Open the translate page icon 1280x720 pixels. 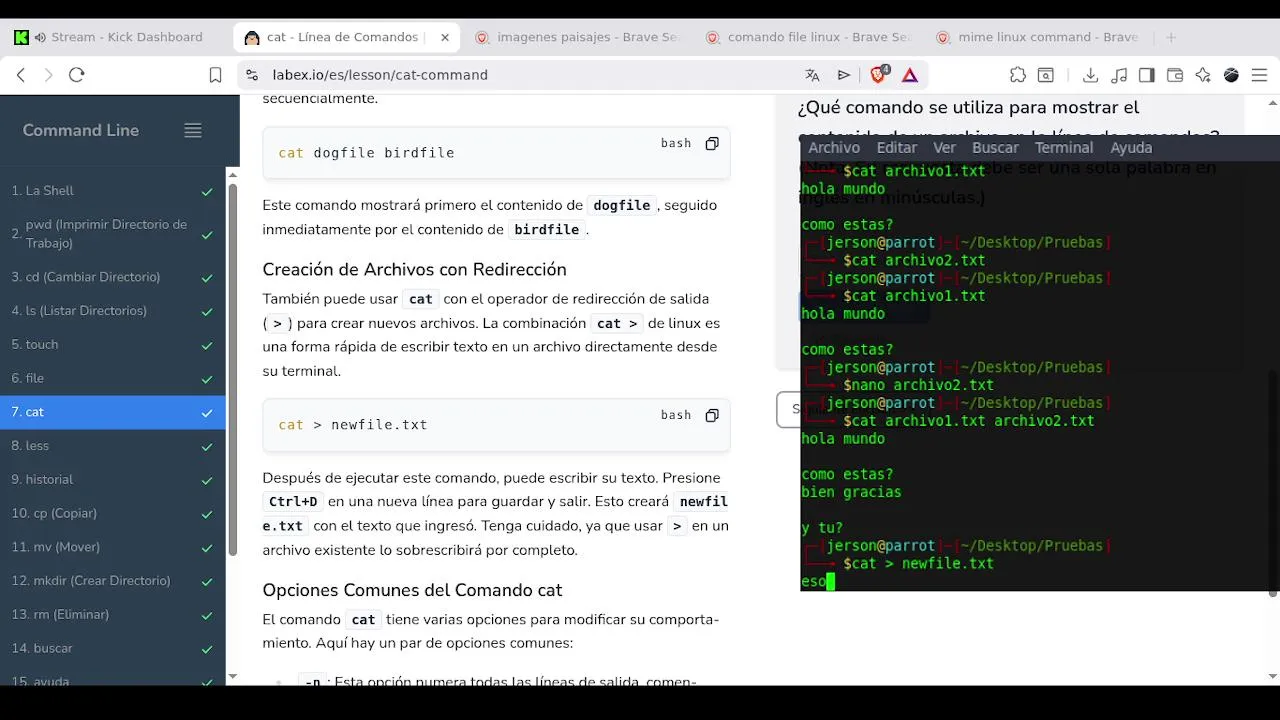coord(812,75)
